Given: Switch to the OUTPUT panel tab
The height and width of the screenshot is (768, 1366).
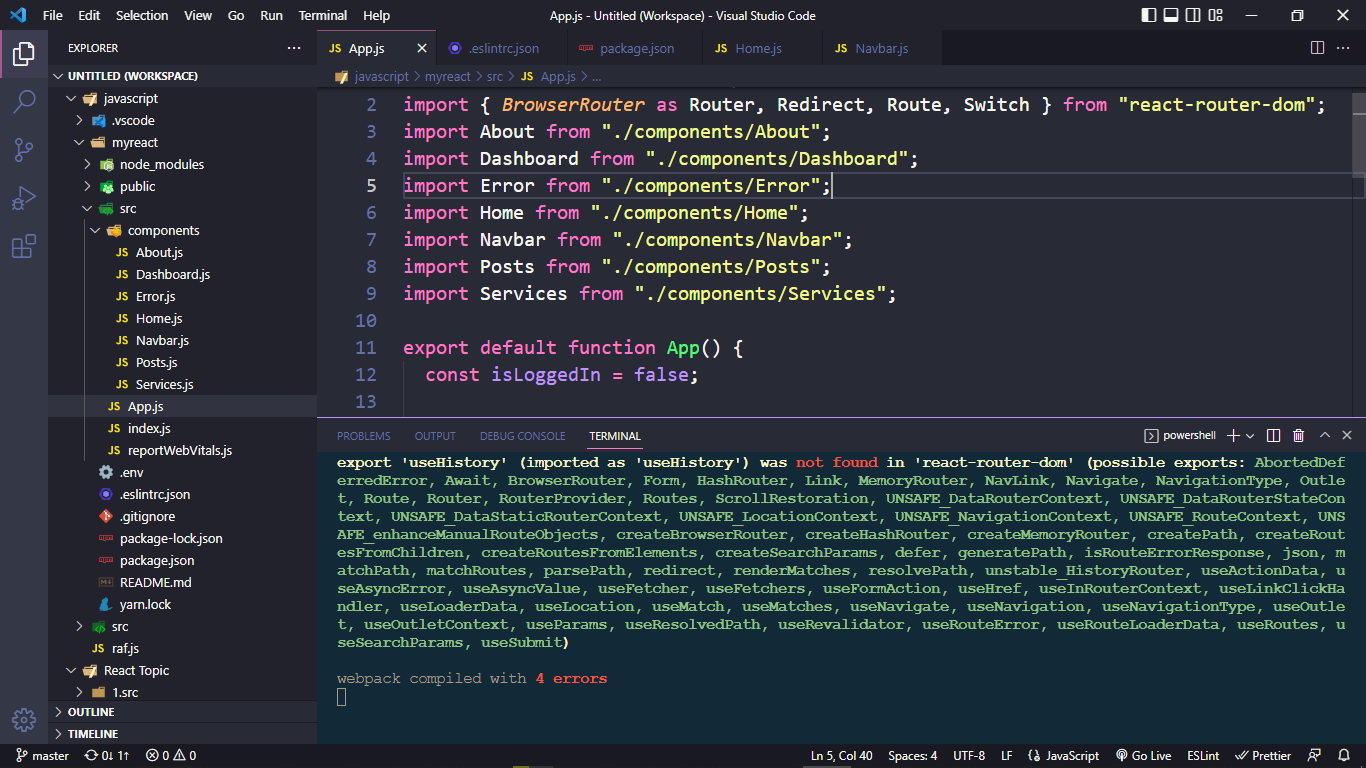Looking at the screenshot, I should [435, 436].
